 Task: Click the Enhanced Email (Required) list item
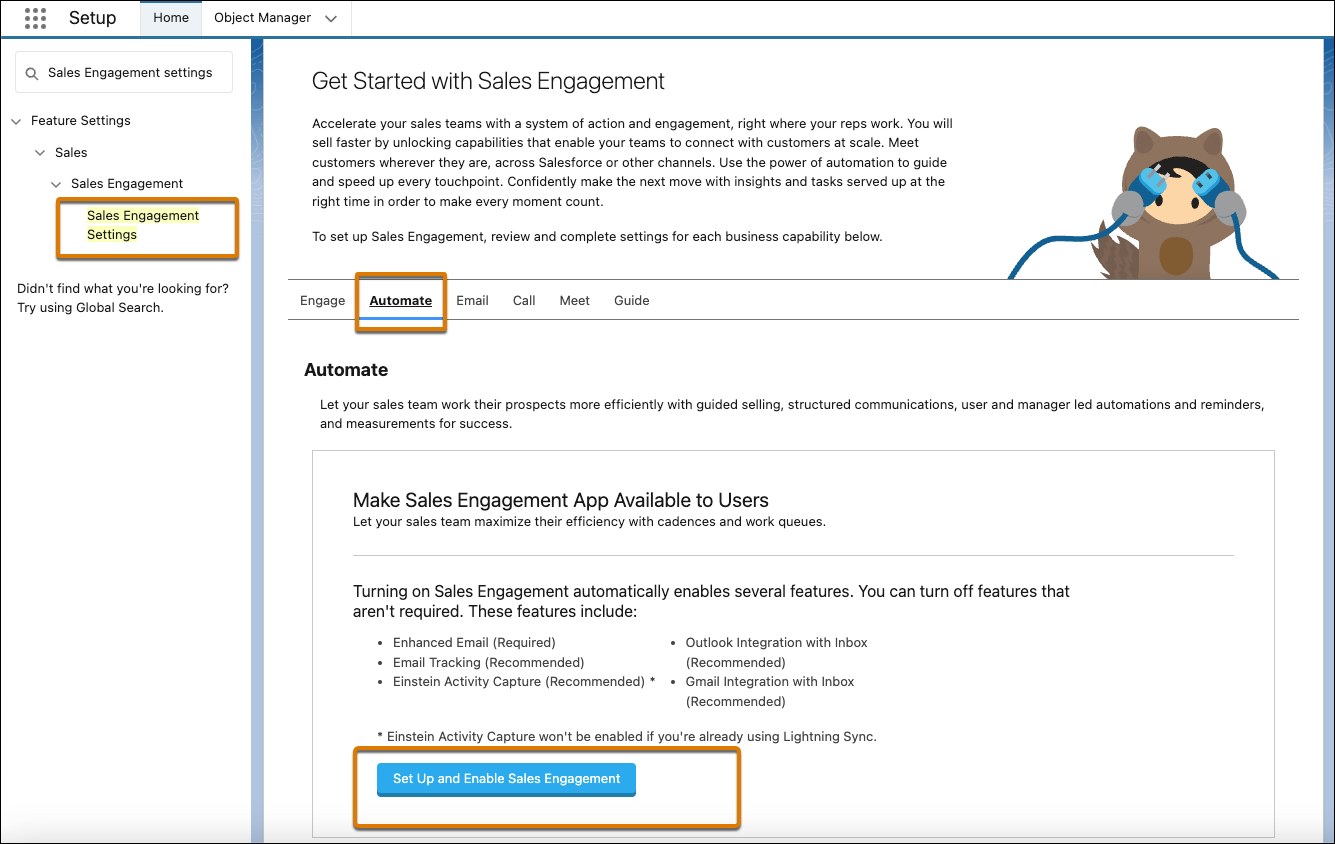tap(474, 643)
